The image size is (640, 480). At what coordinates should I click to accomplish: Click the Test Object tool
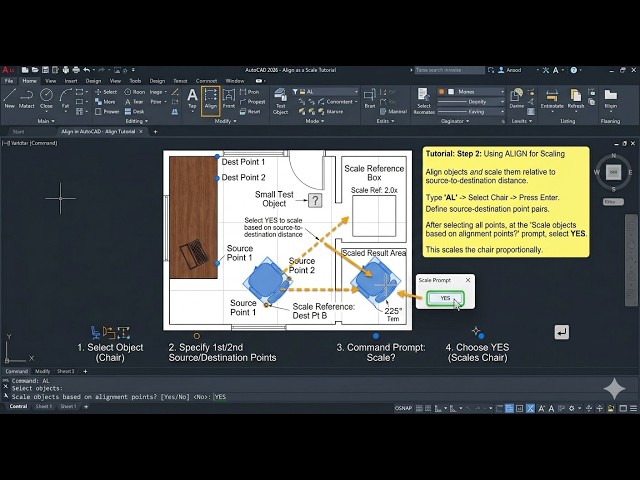point(280,101)
